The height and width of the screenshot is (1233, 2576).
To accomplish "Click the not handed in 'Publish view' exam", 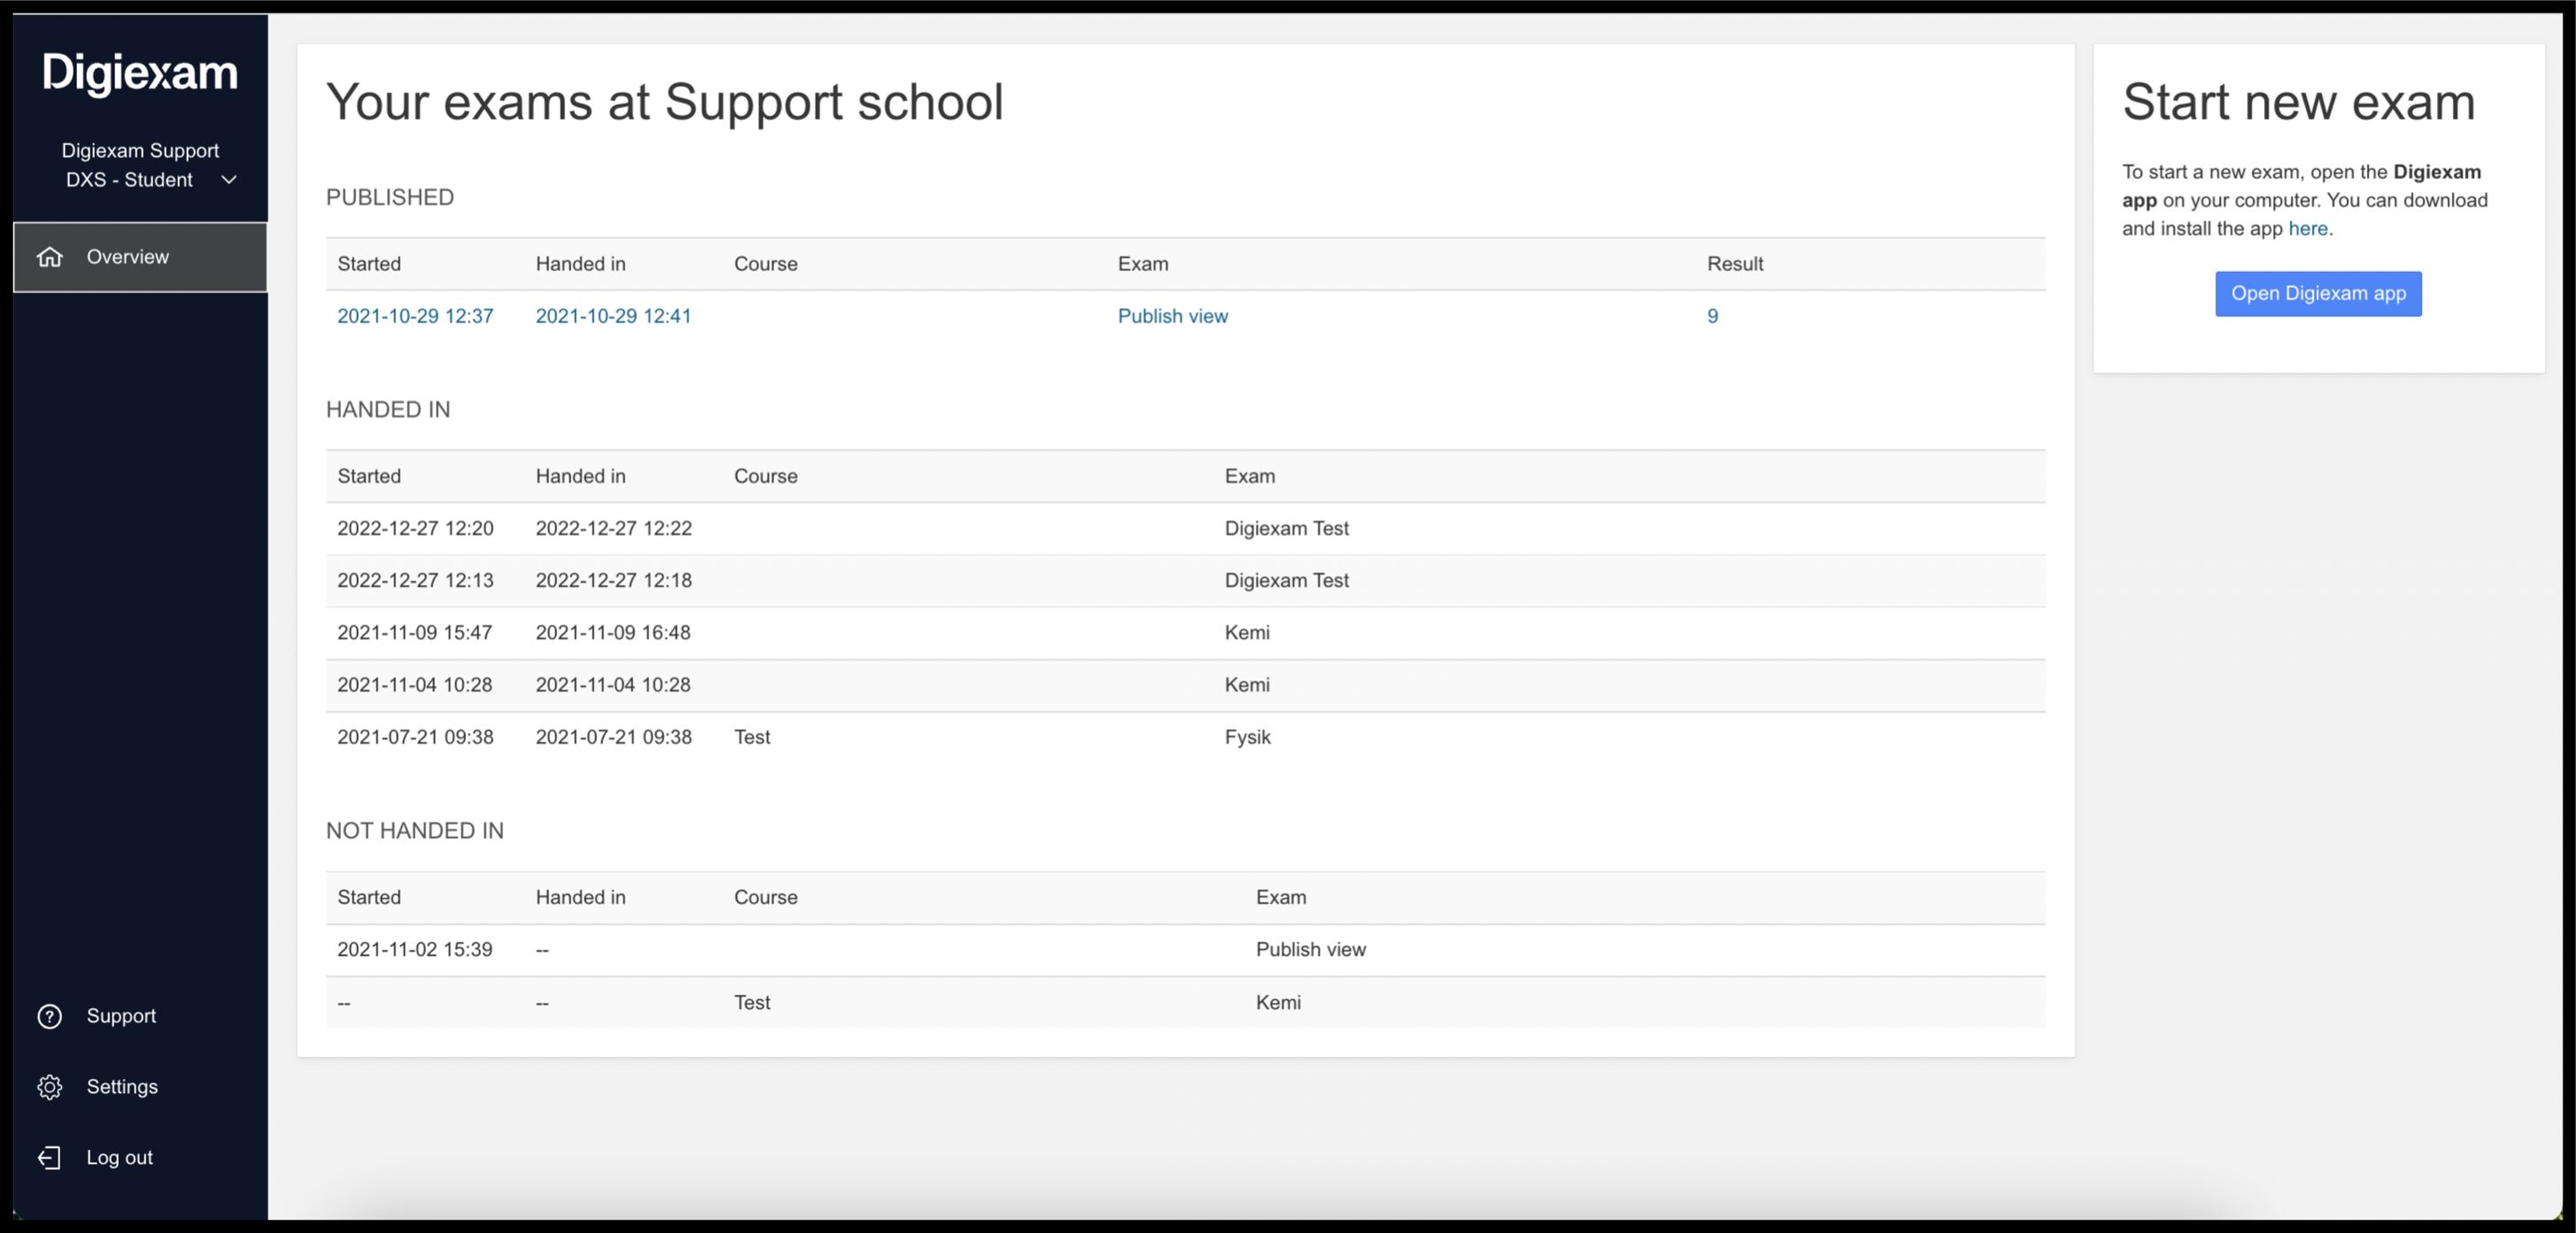I will click(1310, 950).
